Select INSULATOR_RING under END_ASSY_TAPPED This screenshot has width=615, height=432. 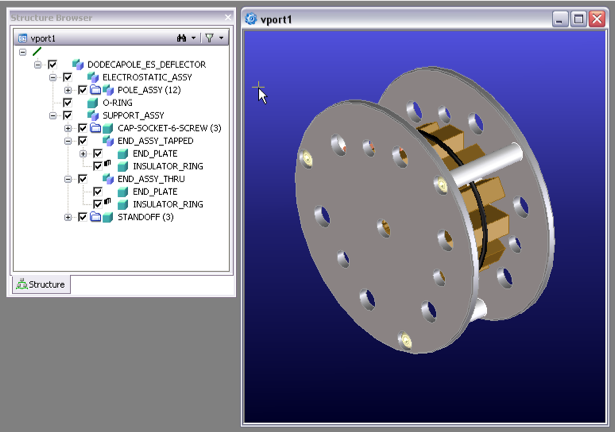click(167, 166)
